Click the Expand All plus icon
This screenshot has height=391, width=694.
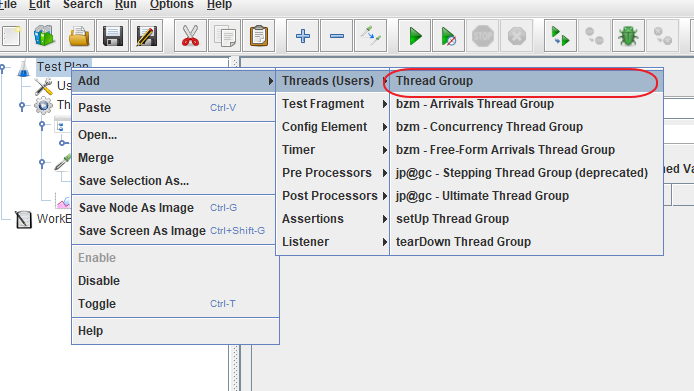click(303, 36)
